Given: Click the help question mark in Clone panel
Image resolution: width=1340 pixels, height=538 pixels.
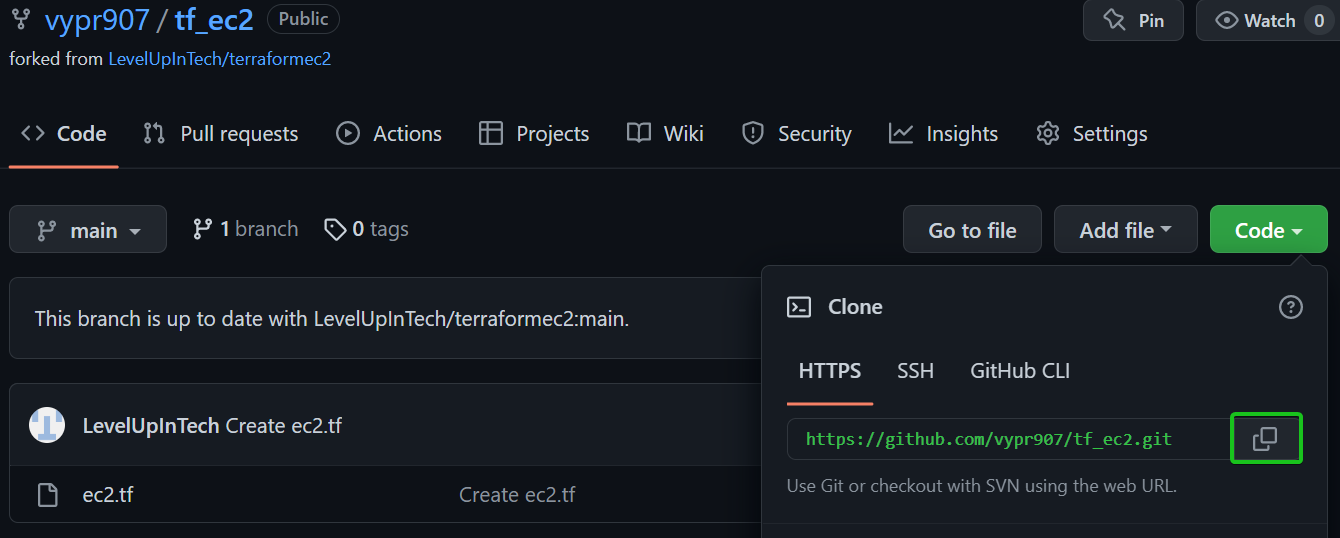Looking at the screenshot, I should (x=1291, y=307).
